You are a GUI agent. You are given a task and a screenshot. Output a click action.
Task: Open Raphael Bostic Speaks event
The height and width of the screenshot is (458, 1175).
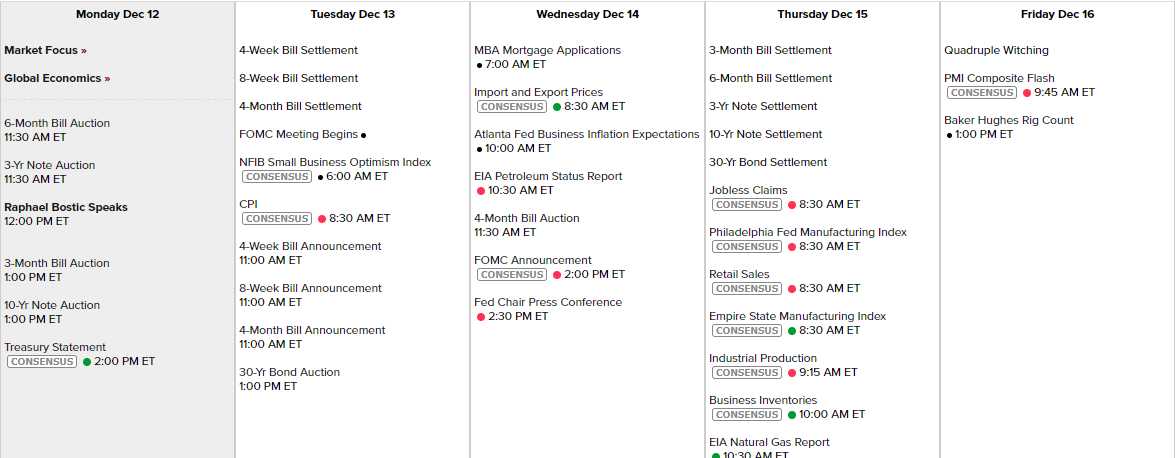[x=66, y=207]
